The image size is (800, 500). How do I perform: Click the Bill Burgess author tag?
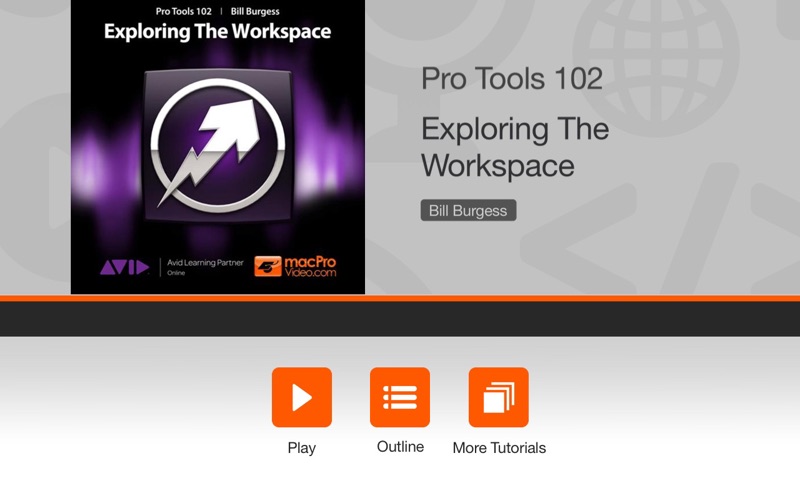pos(468,210)
